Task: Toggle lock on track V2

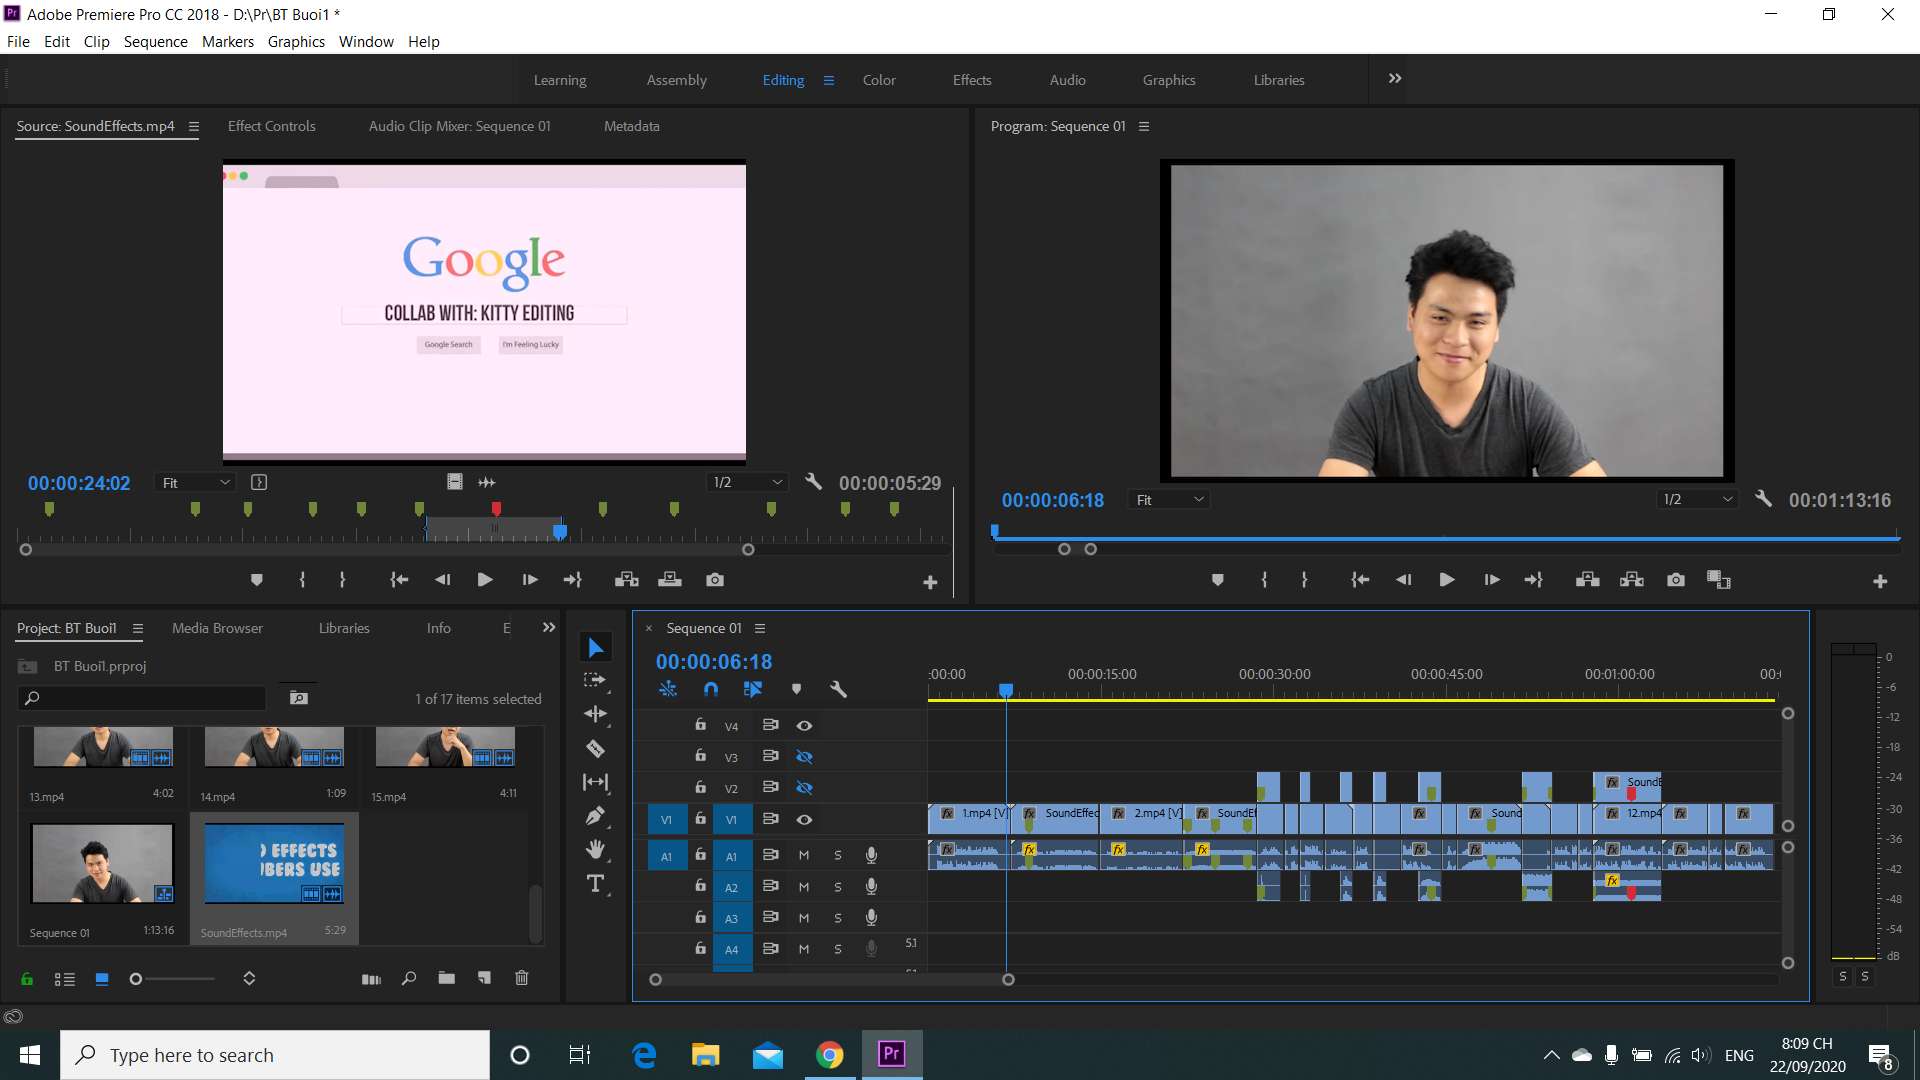Action: coord(701,787)
